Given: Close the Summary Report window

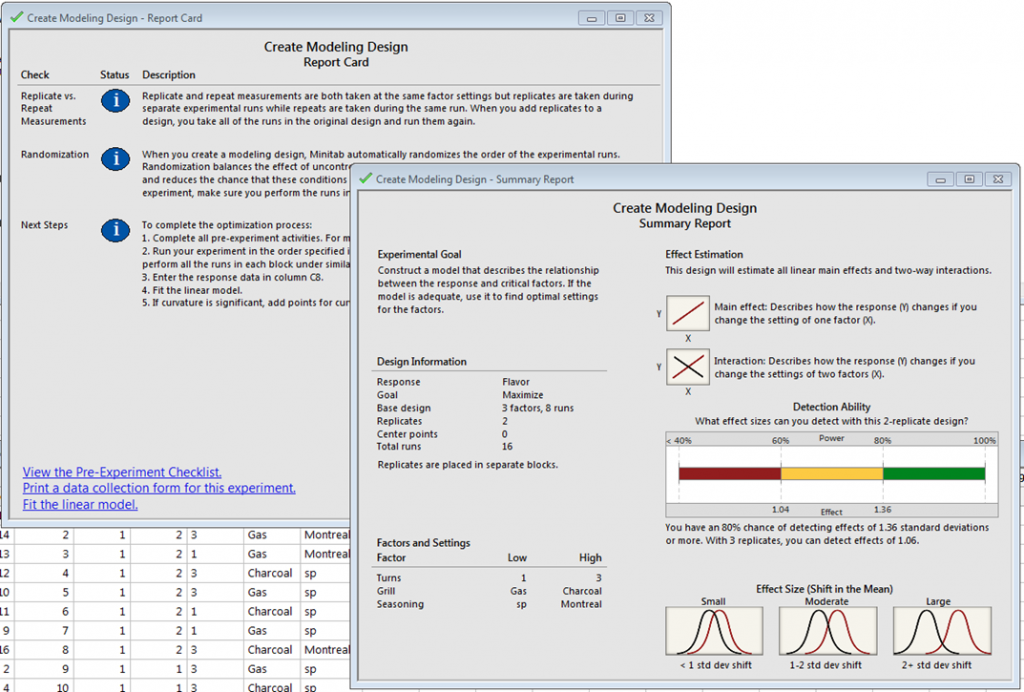Looking at the screenshot, I should (998, 180).
